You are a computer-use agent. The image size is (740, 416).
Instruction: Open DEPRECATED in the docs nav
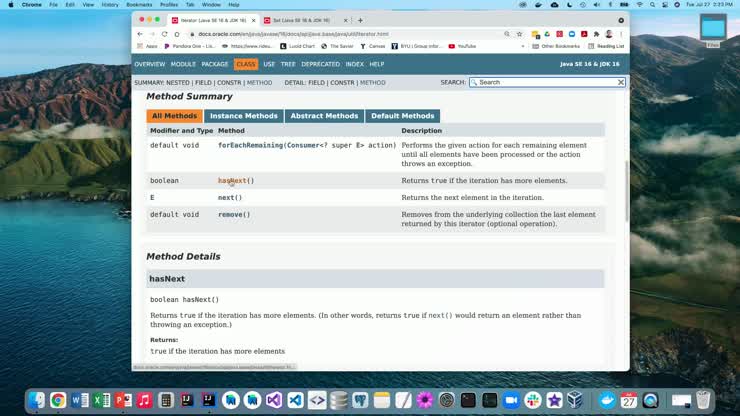320,64
